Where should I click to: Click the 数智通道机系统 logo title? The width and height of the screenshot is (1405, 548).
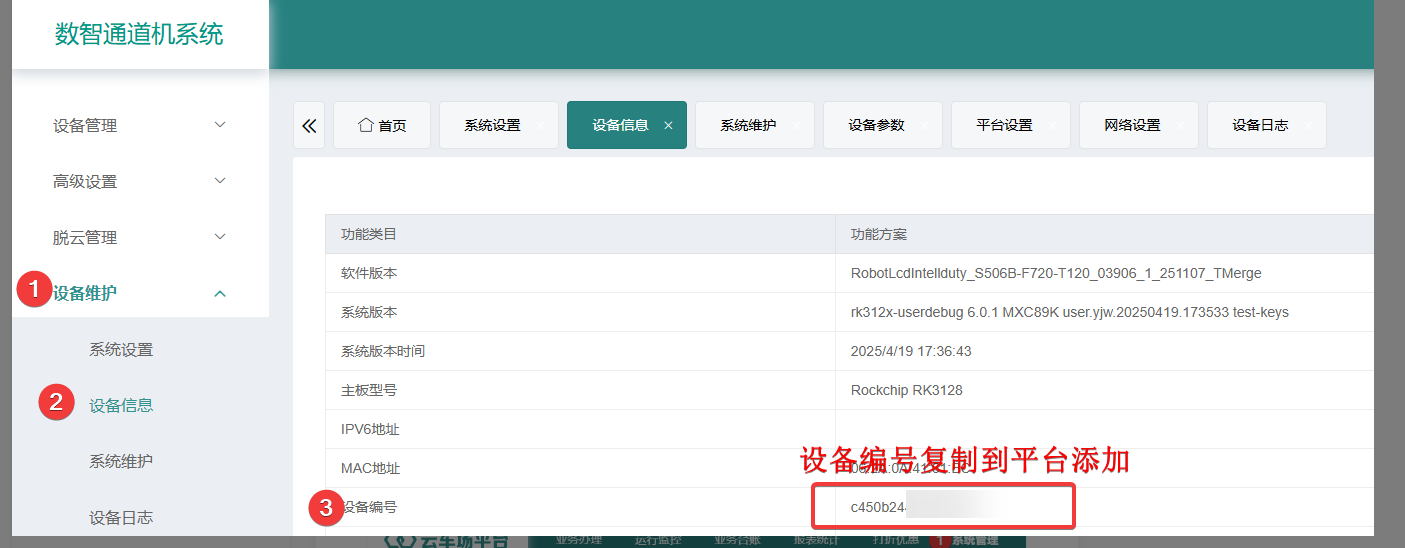pyautogui.click(x=139, y=35)
